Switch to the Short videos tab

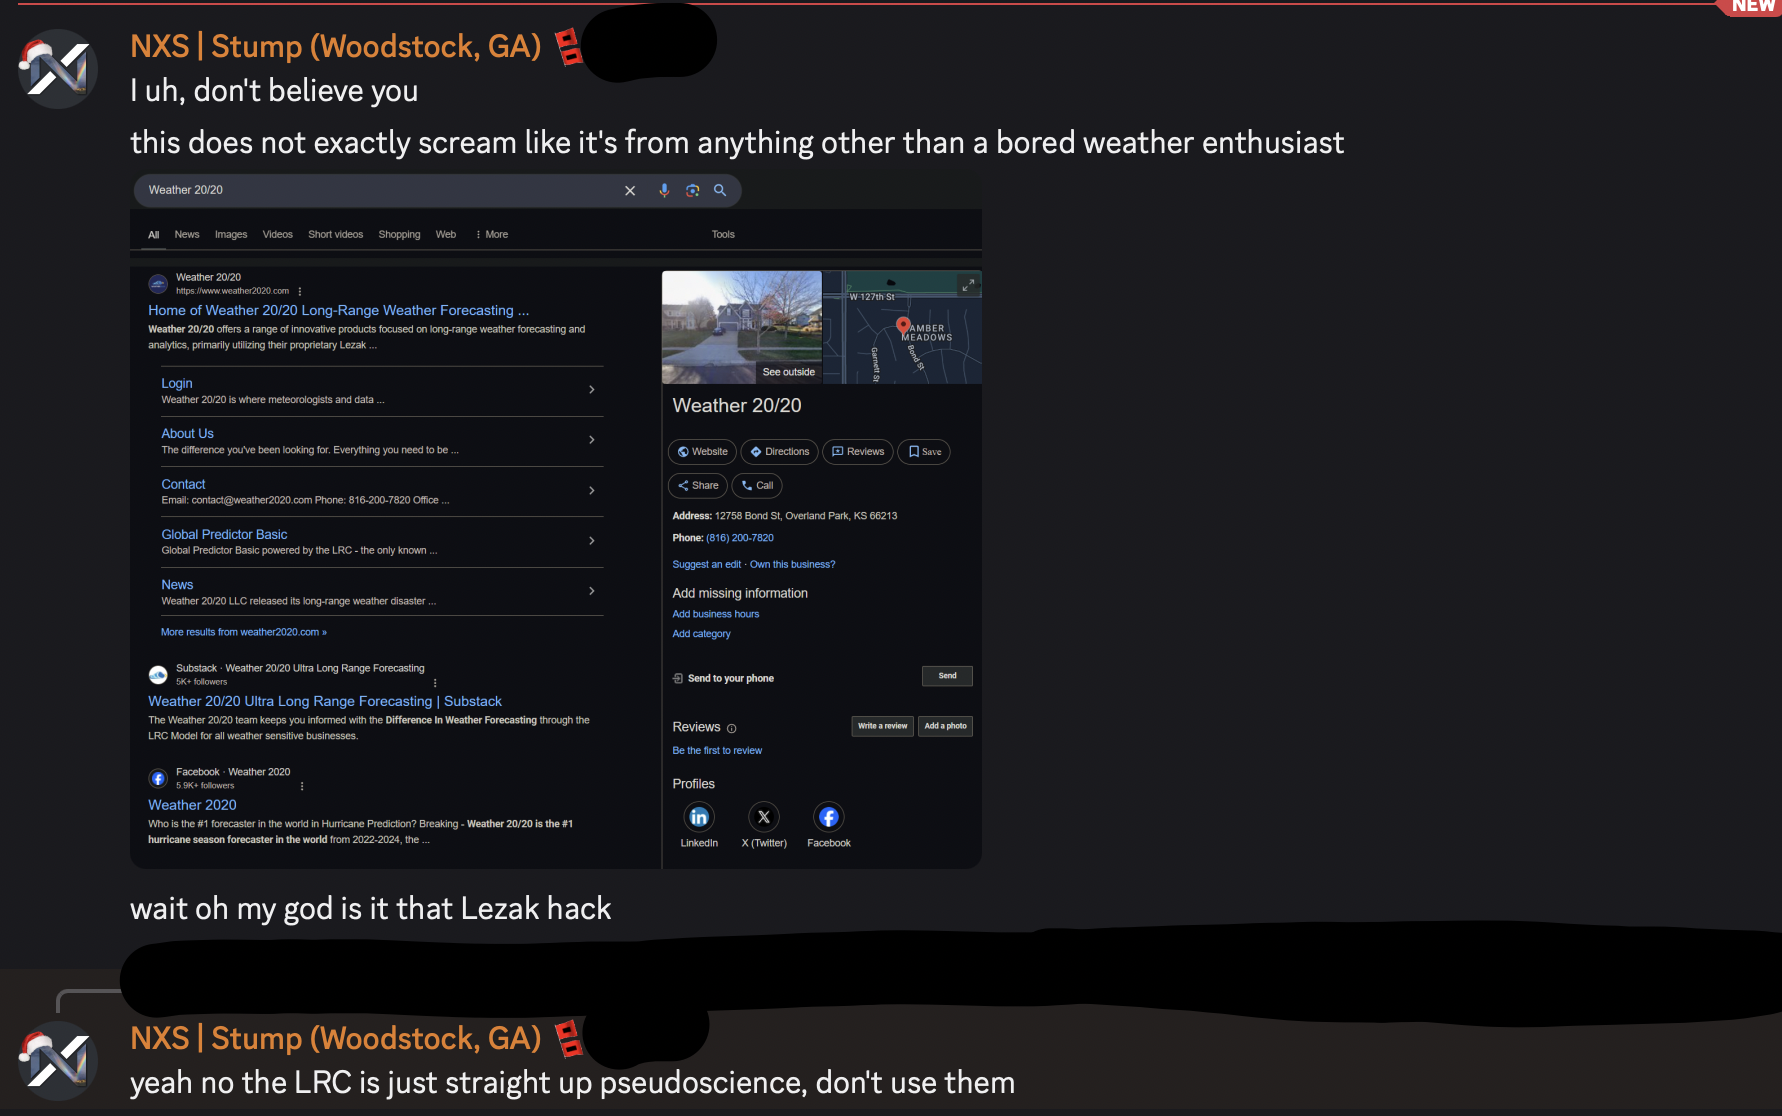[x=336, y=235]
